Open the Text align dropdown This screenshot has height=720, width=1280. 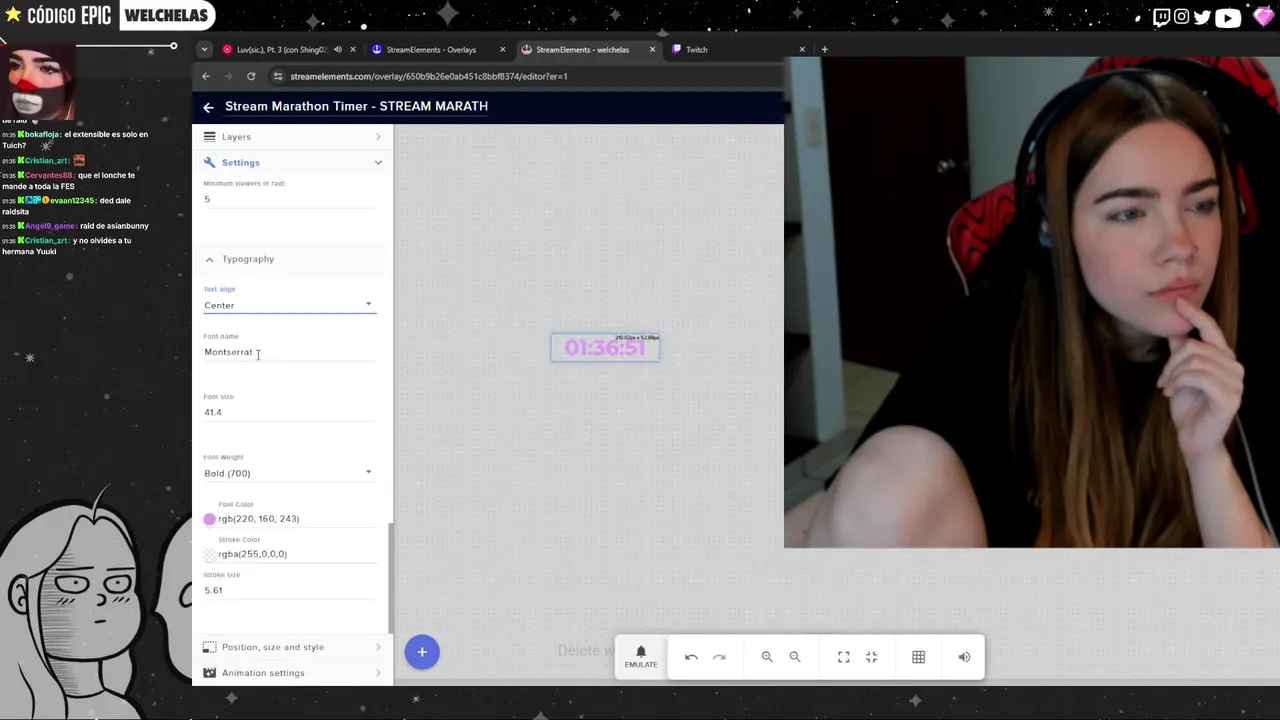pyautogui.click(x=289, y=305)
